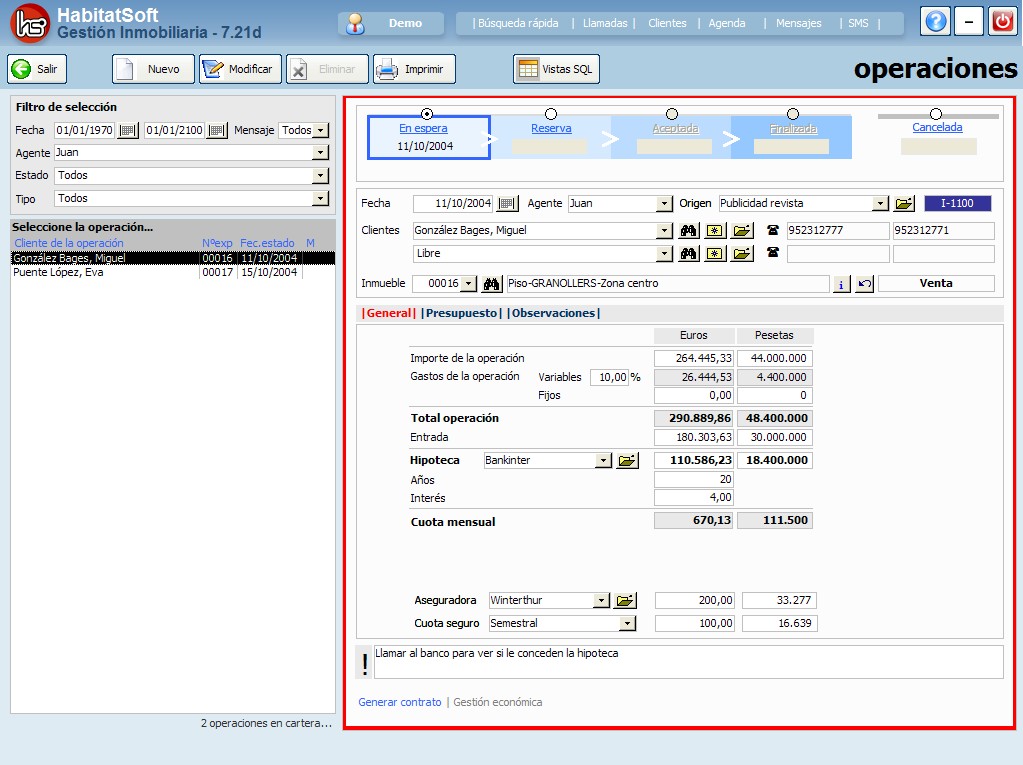Select the Cancelada status radio button

coord(936,114)
